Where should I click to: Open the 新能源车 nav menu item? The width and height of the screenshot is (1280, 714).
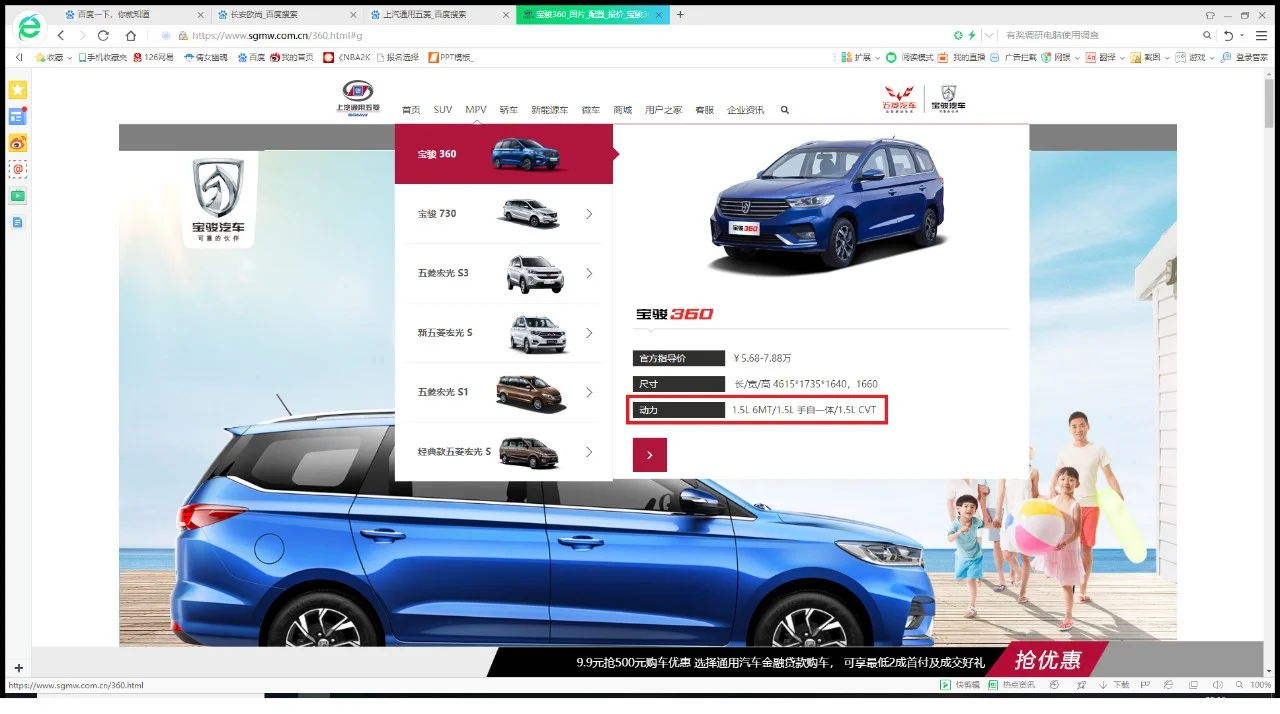pos(549,110)
